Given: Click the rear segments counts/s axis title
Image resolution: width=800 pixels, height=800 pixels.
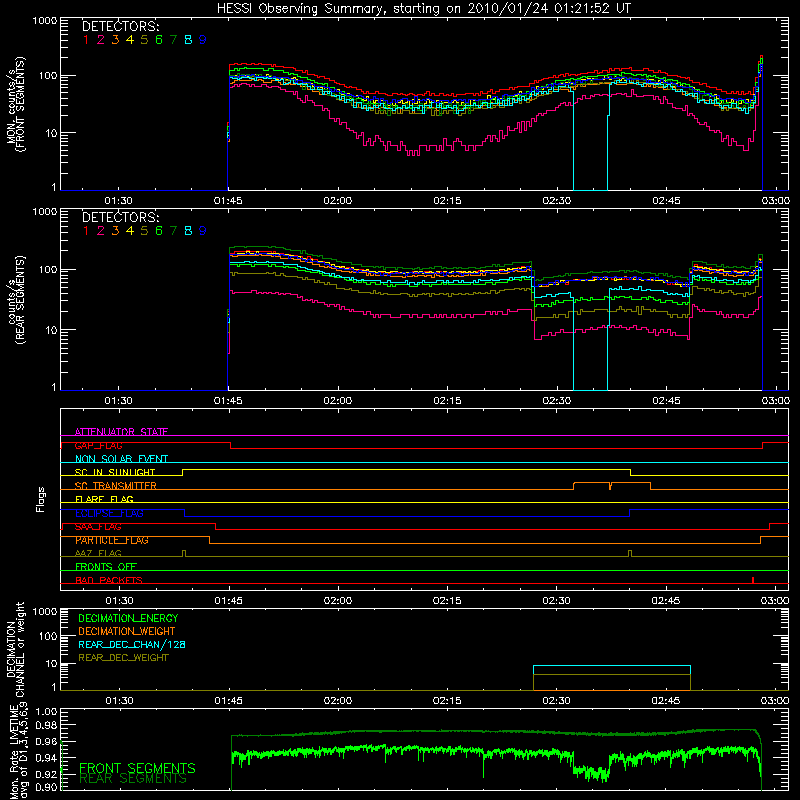Looking at the screenshot, I should tap(16, 300).
